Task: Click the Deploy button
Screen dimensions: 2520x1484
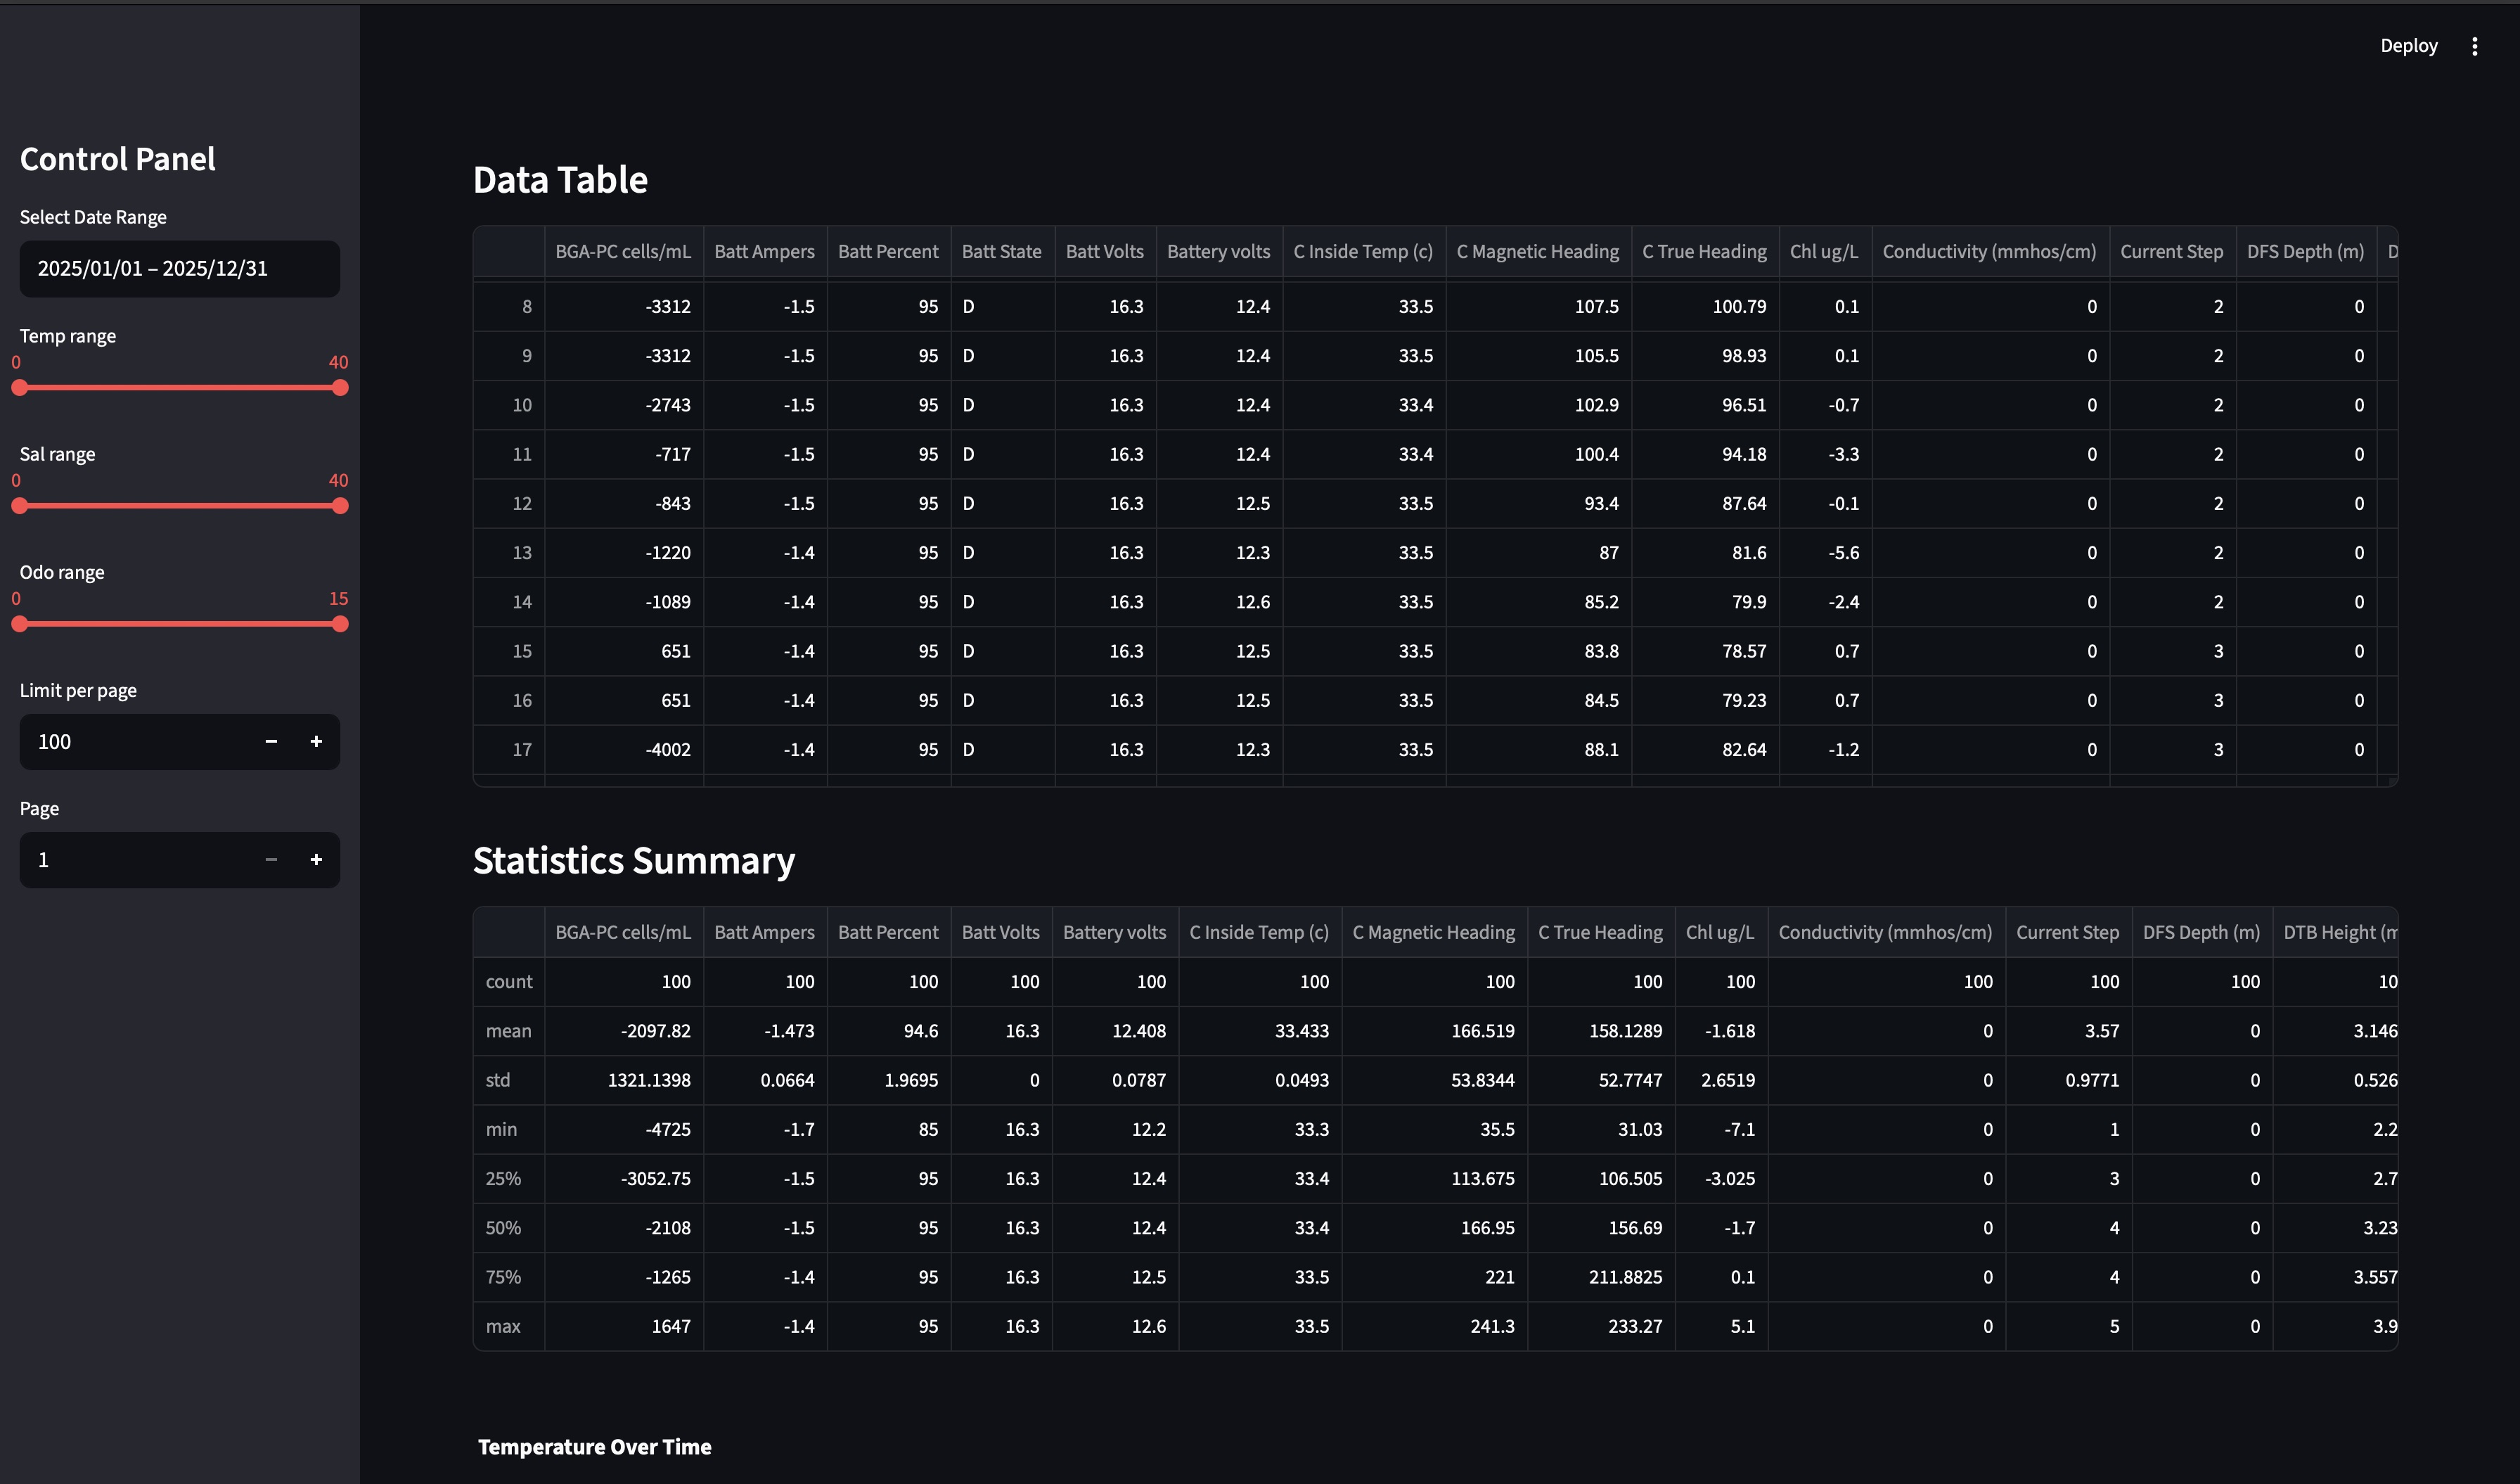Action: click(2408, 46)
